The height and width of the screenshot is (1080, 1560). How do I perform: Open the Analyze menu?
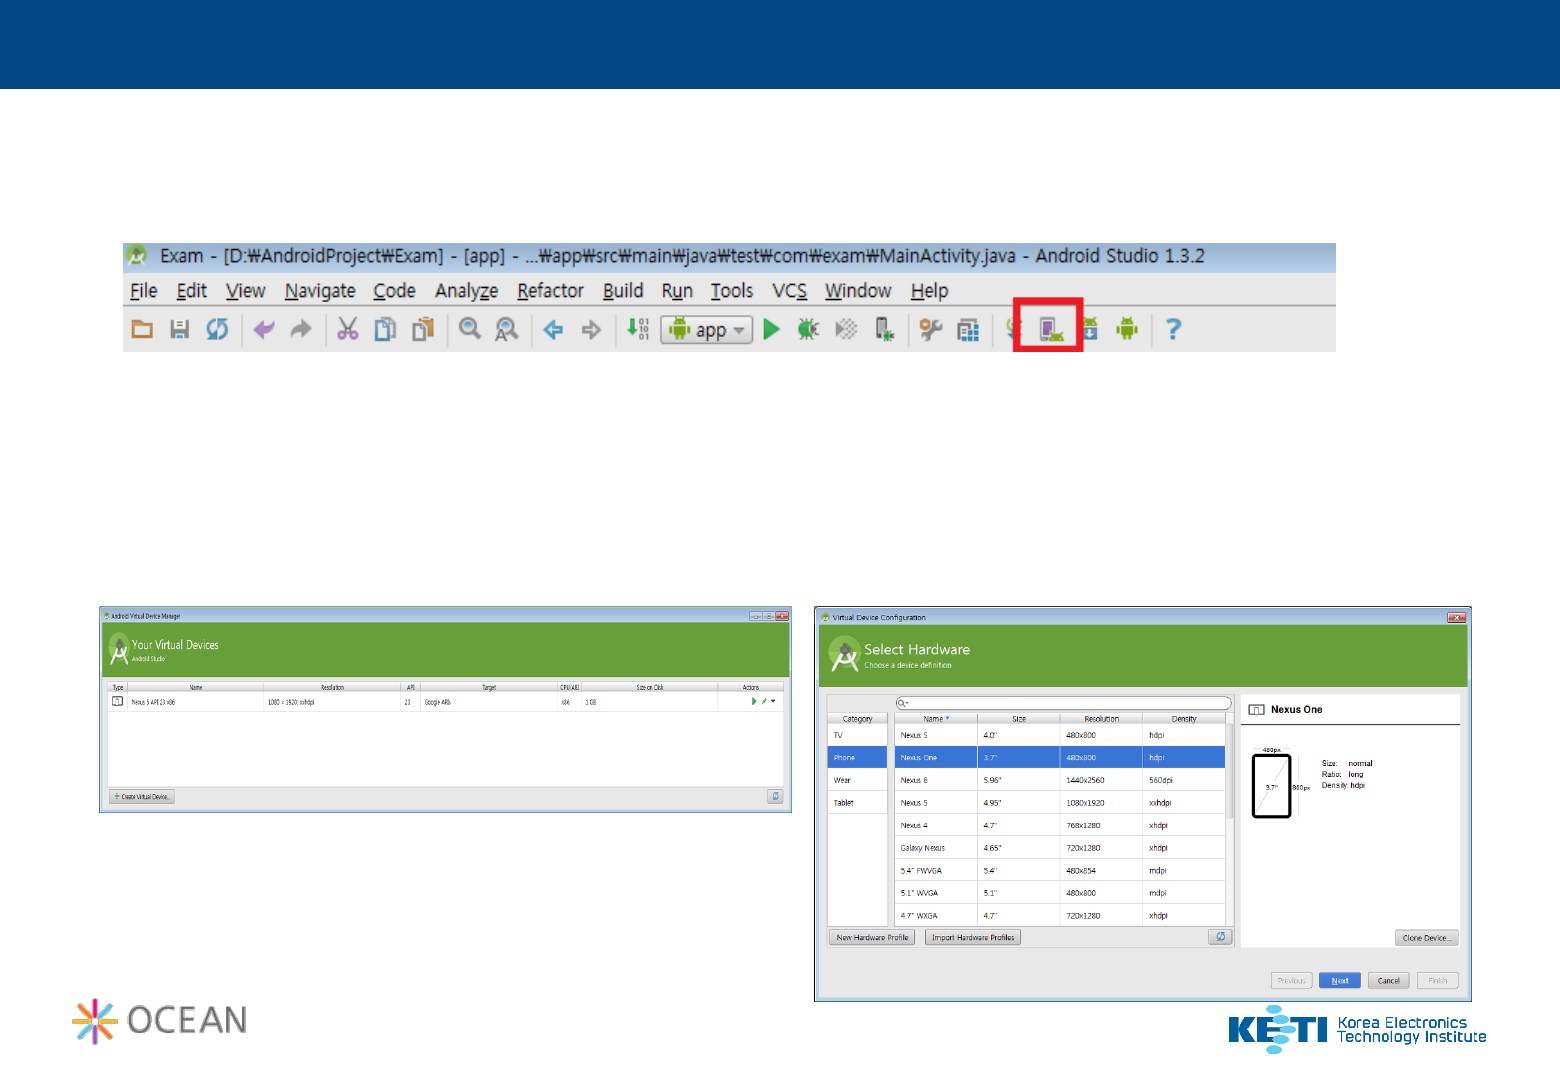click(x=467, y=291)
